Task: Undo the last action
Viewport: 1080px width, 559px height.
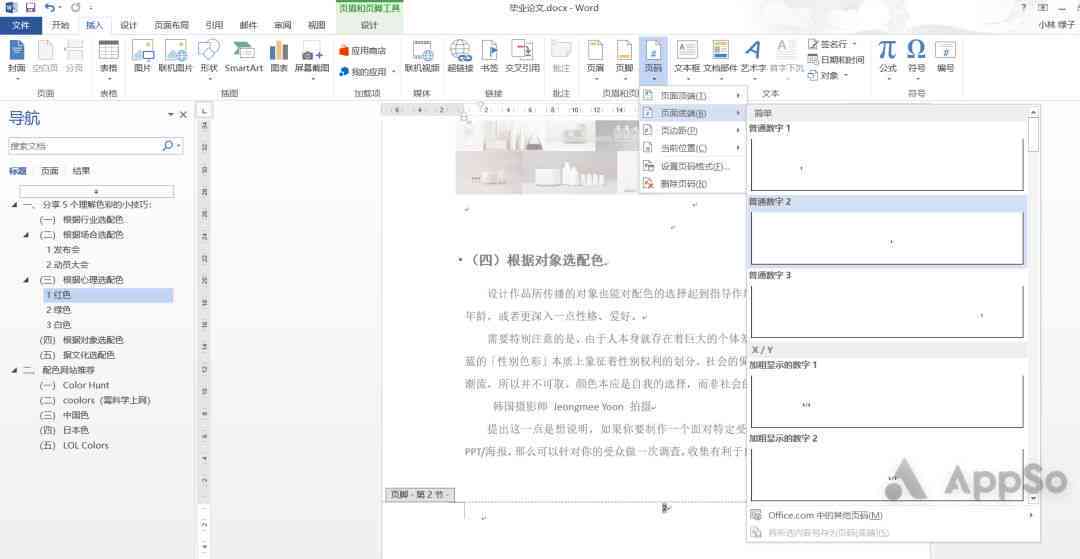Action: (x=50, y=8)
